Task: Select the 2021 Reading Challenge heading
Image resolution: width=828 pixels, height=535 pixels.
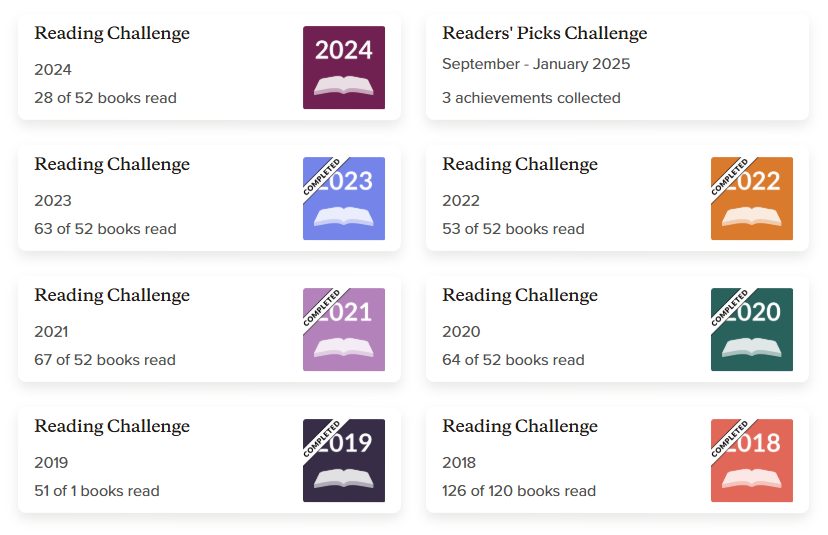Action: (x=112, y=295)
